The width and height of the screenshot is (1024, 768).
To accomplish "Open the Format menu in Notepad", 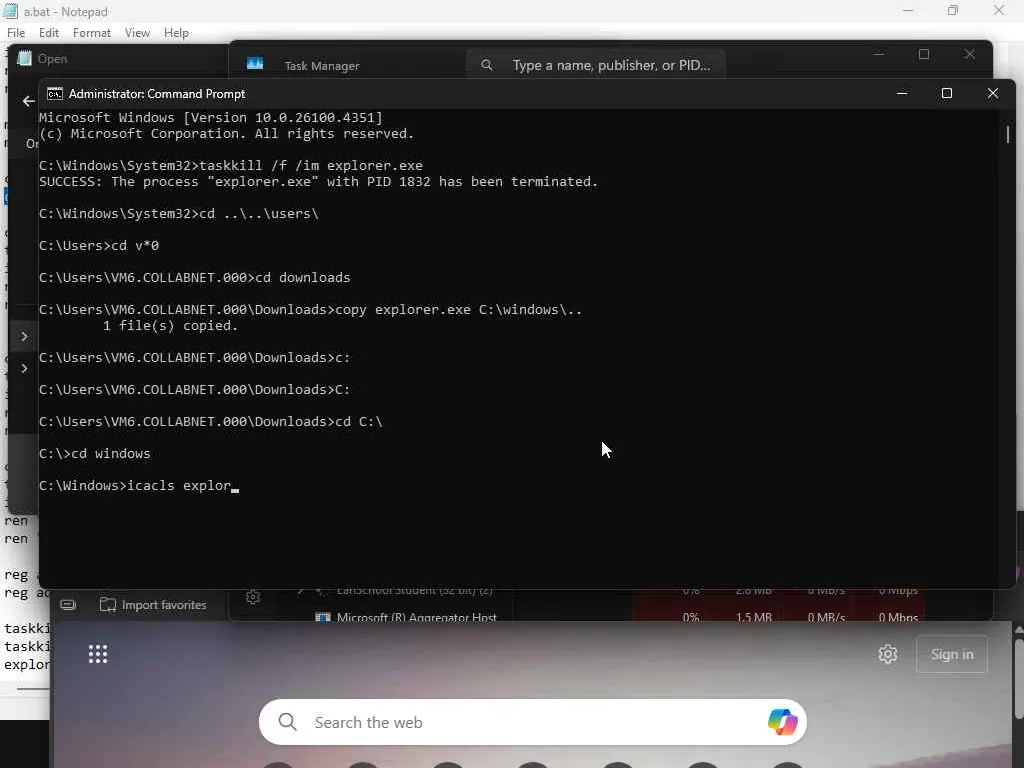I will point(91,33).
